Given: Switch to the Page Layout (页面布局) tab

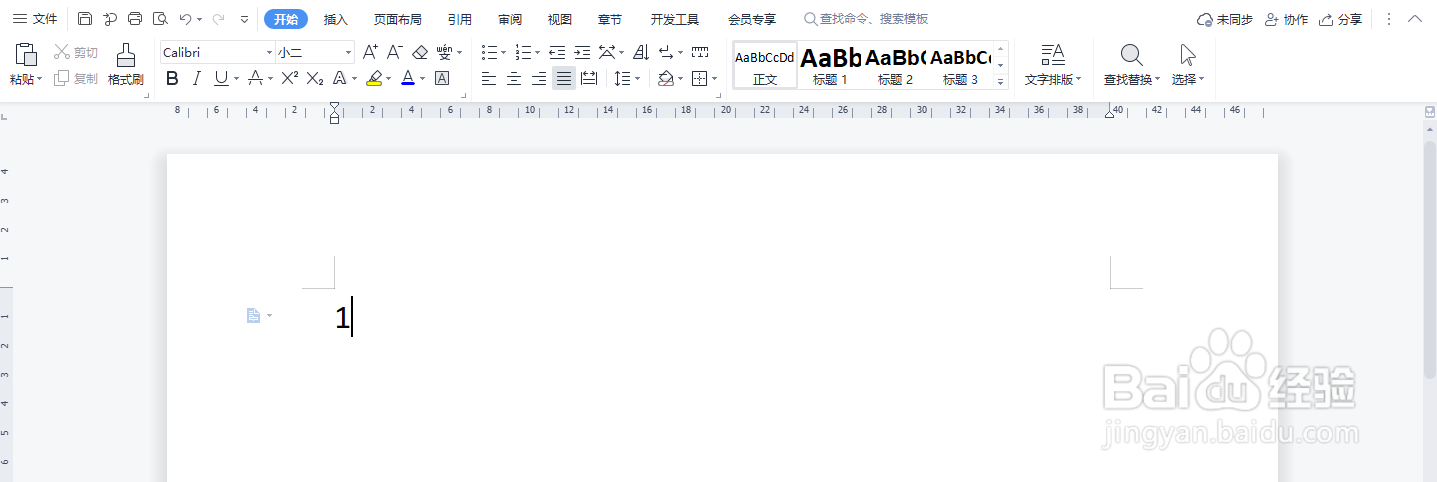Looking at the screenshot, I should point(397,19).
